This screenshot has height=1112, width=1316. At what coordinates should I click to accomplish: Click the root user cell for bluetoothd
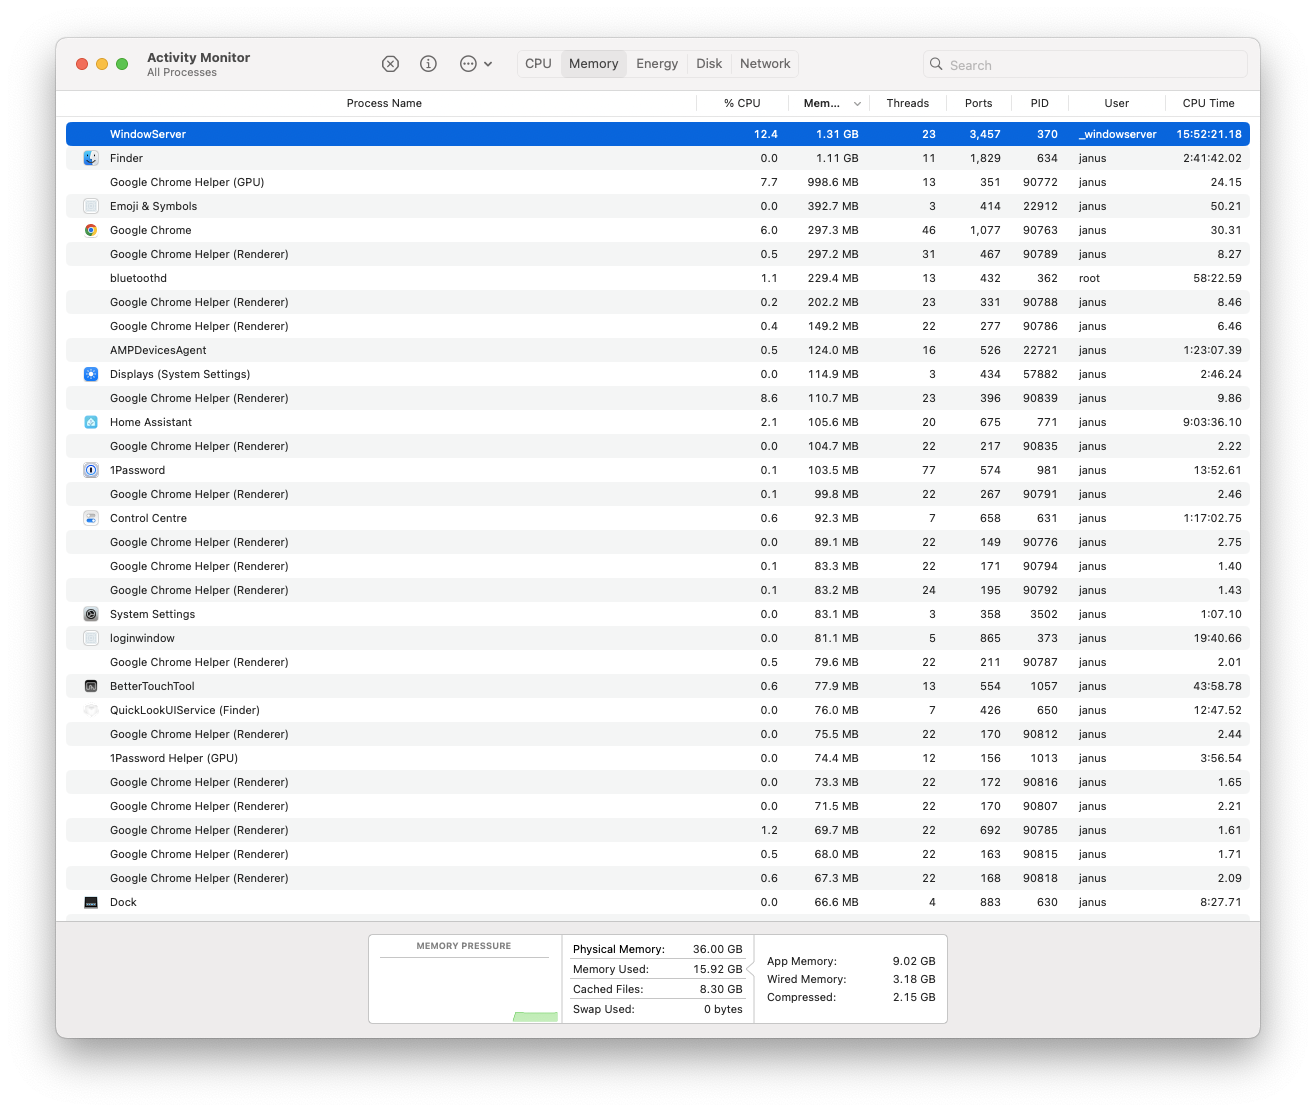click(x=1089, y=278)
